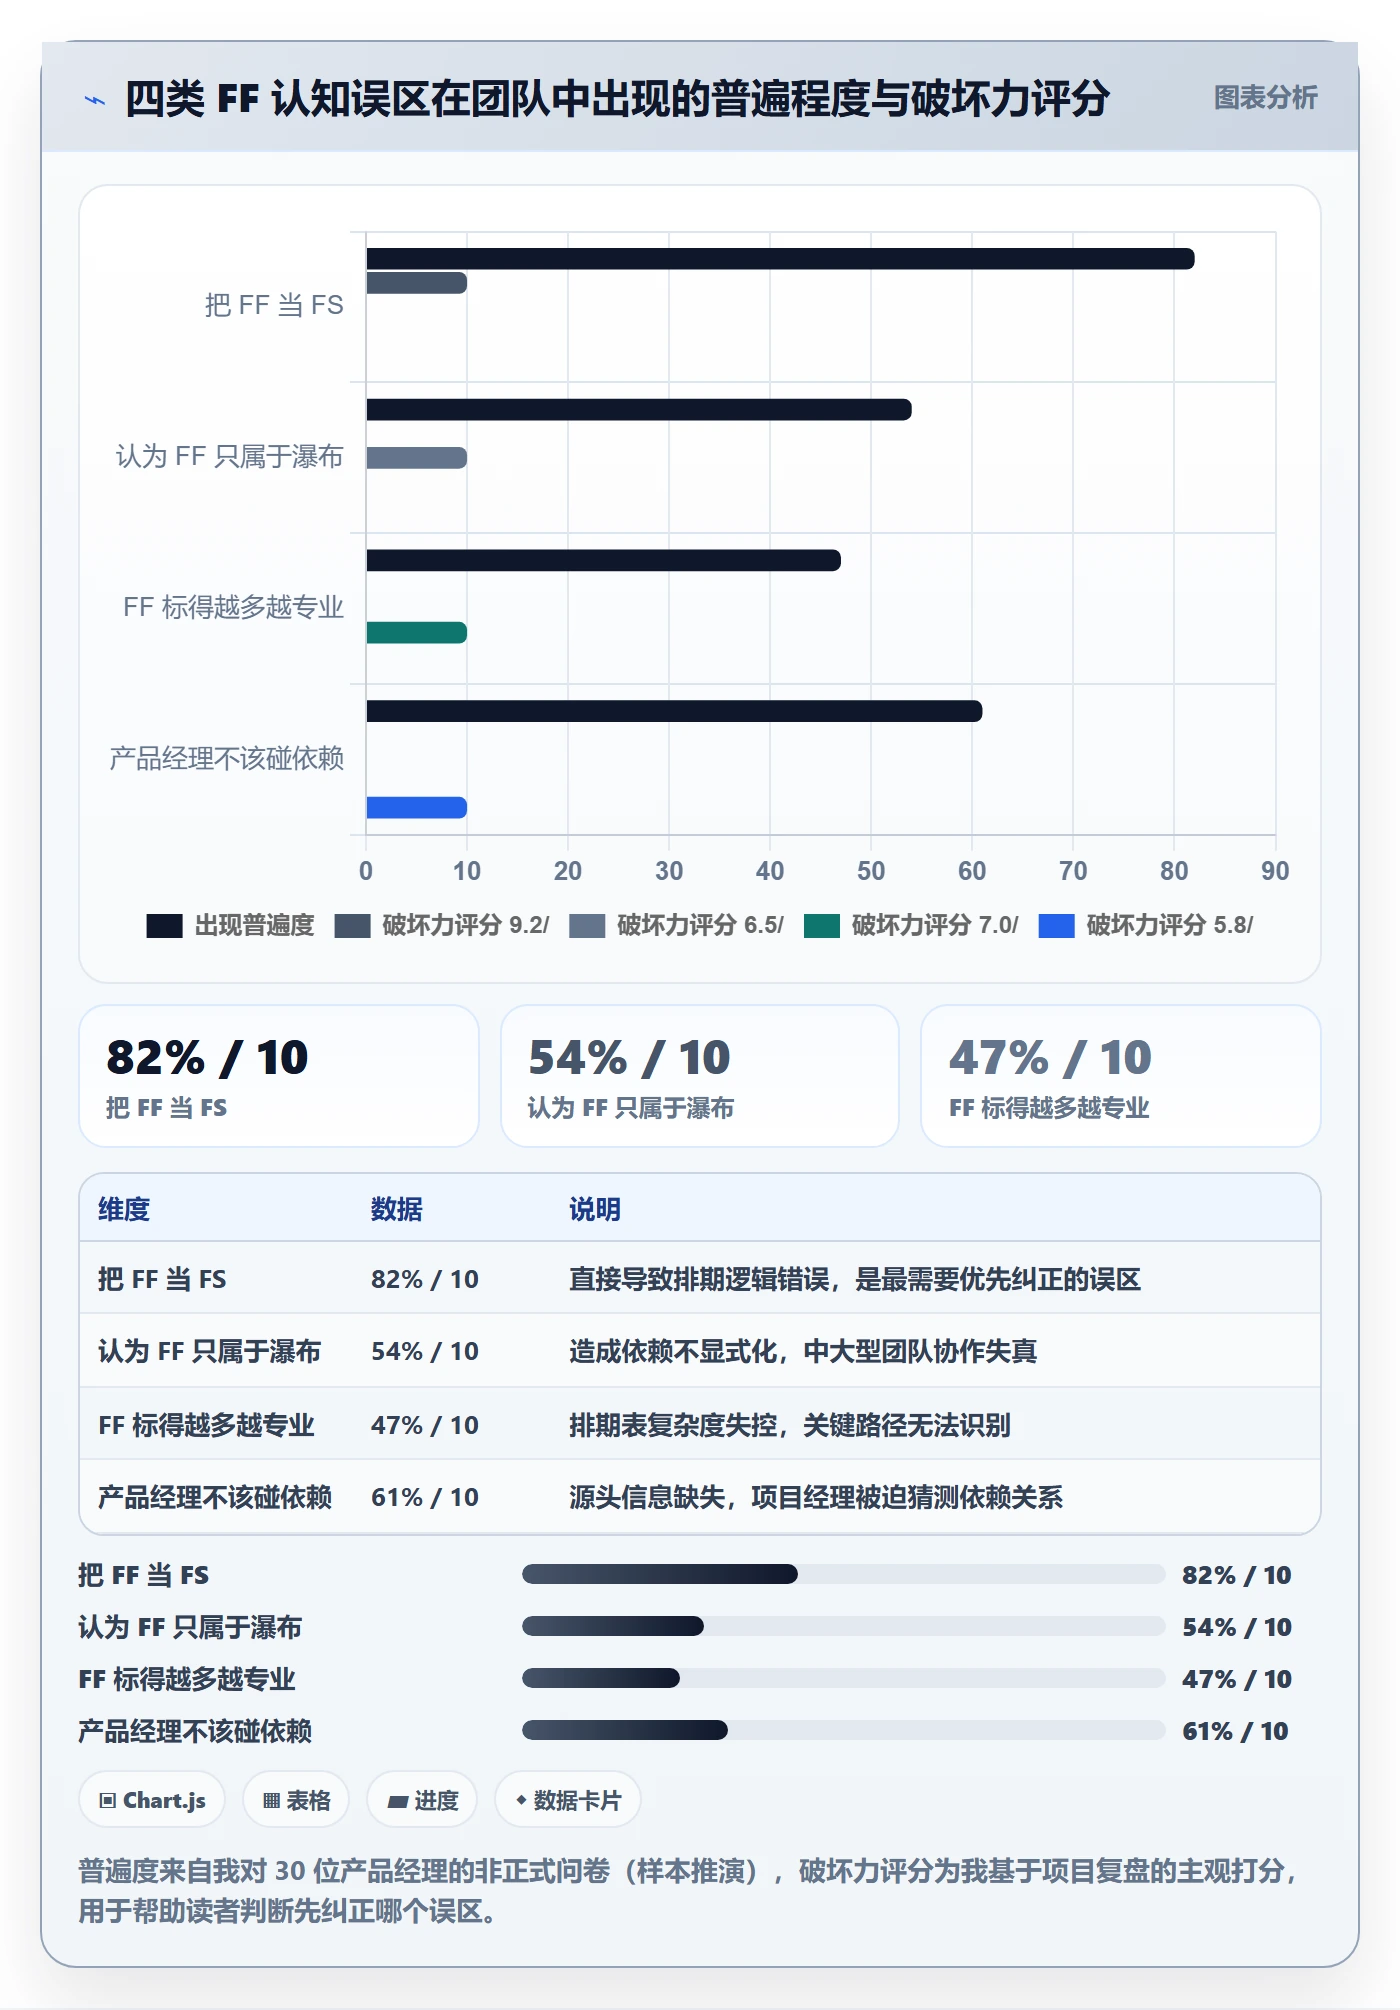Click the 说明 table column header

click(x=595, y=1210)
